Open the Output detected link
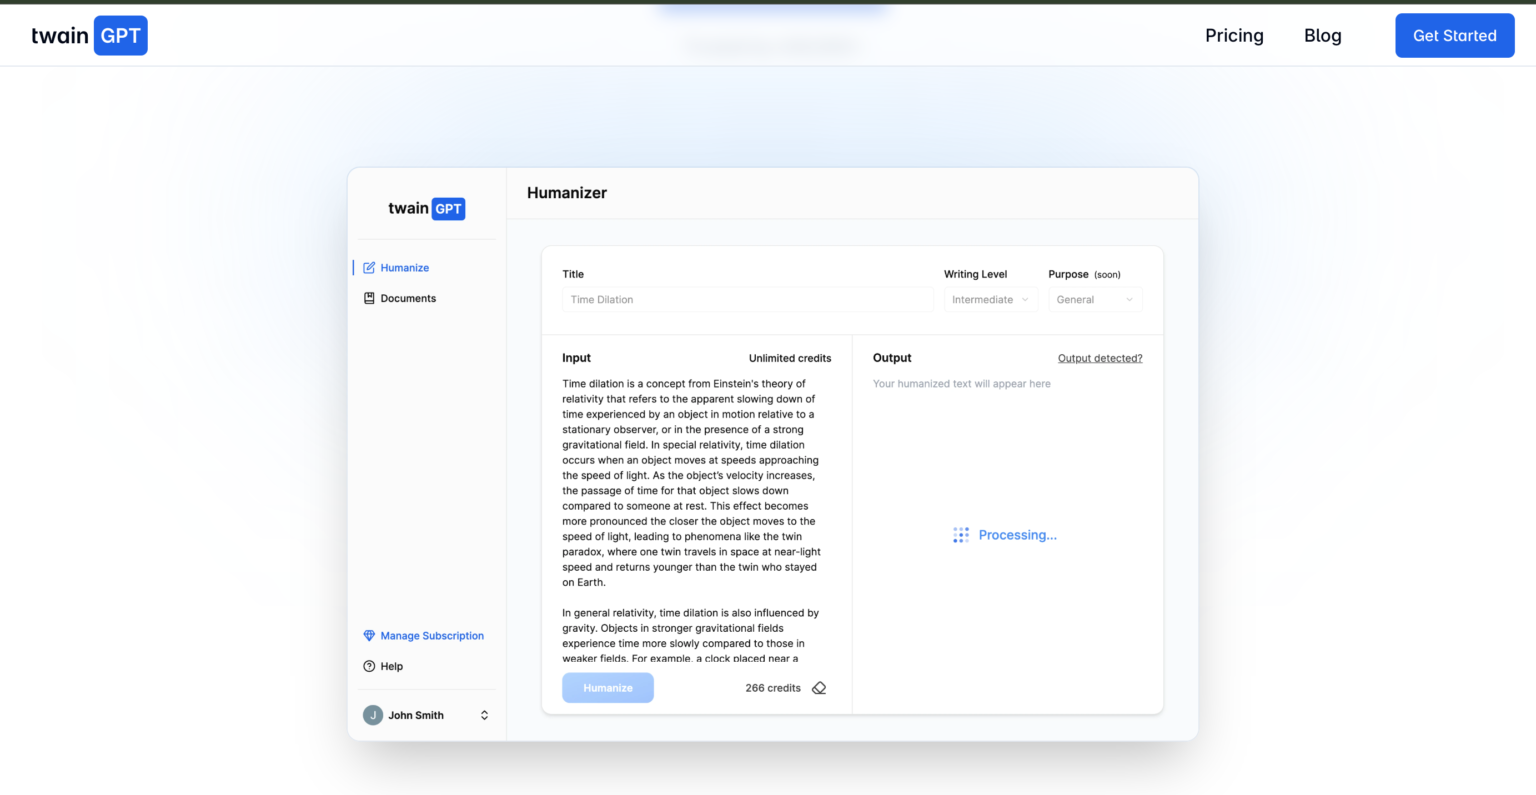The width and height of the screenshot is (1536, 795). (x=1100, y=357)
